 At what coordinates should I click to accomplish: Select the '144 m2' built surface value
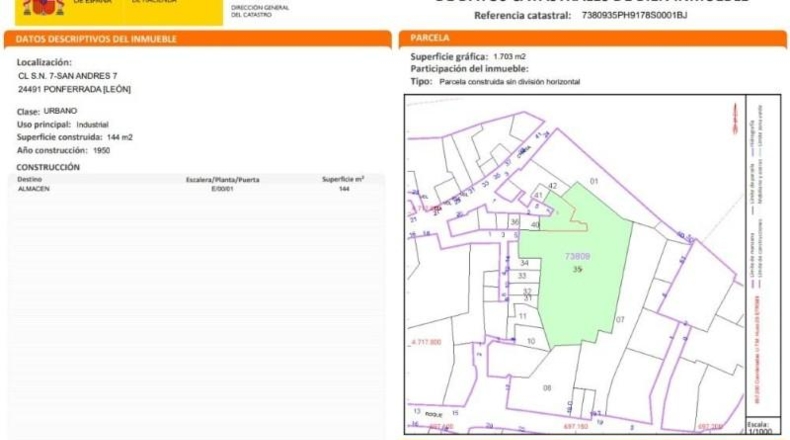tap(120, 137)
